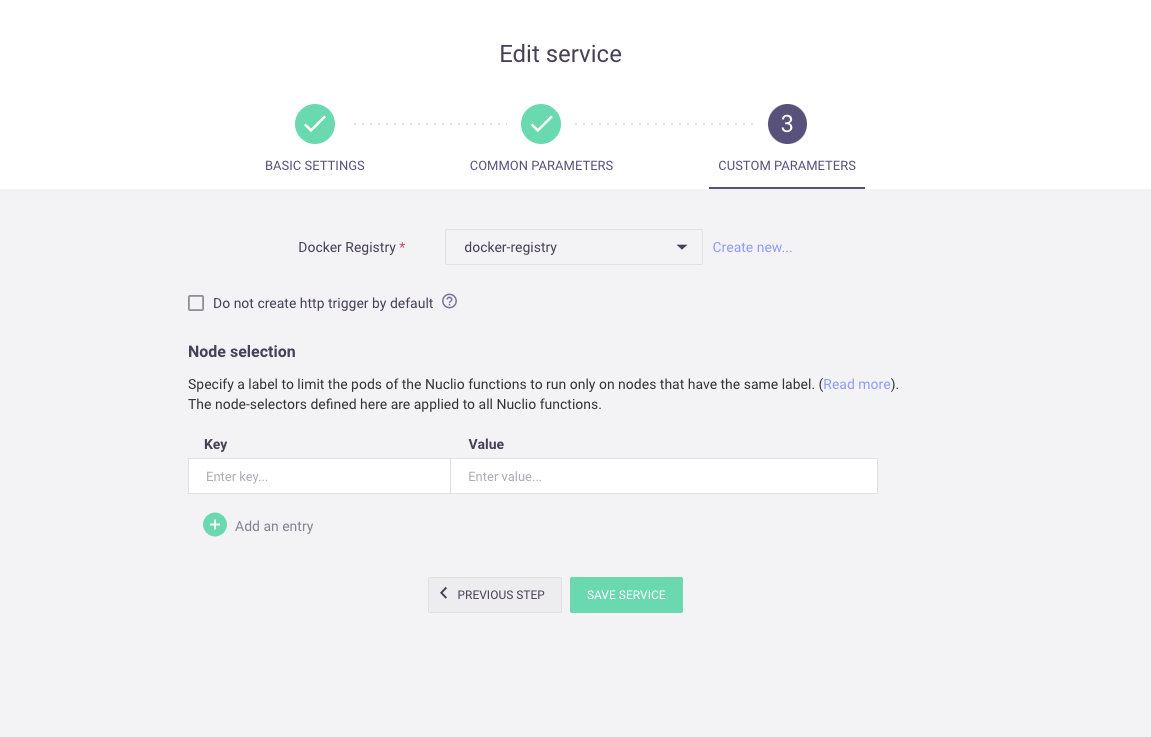Image resolution: width=1151 pixels, height=737 pixels.
Task: Click the Save Service button
Action: (x=626, y=594)
